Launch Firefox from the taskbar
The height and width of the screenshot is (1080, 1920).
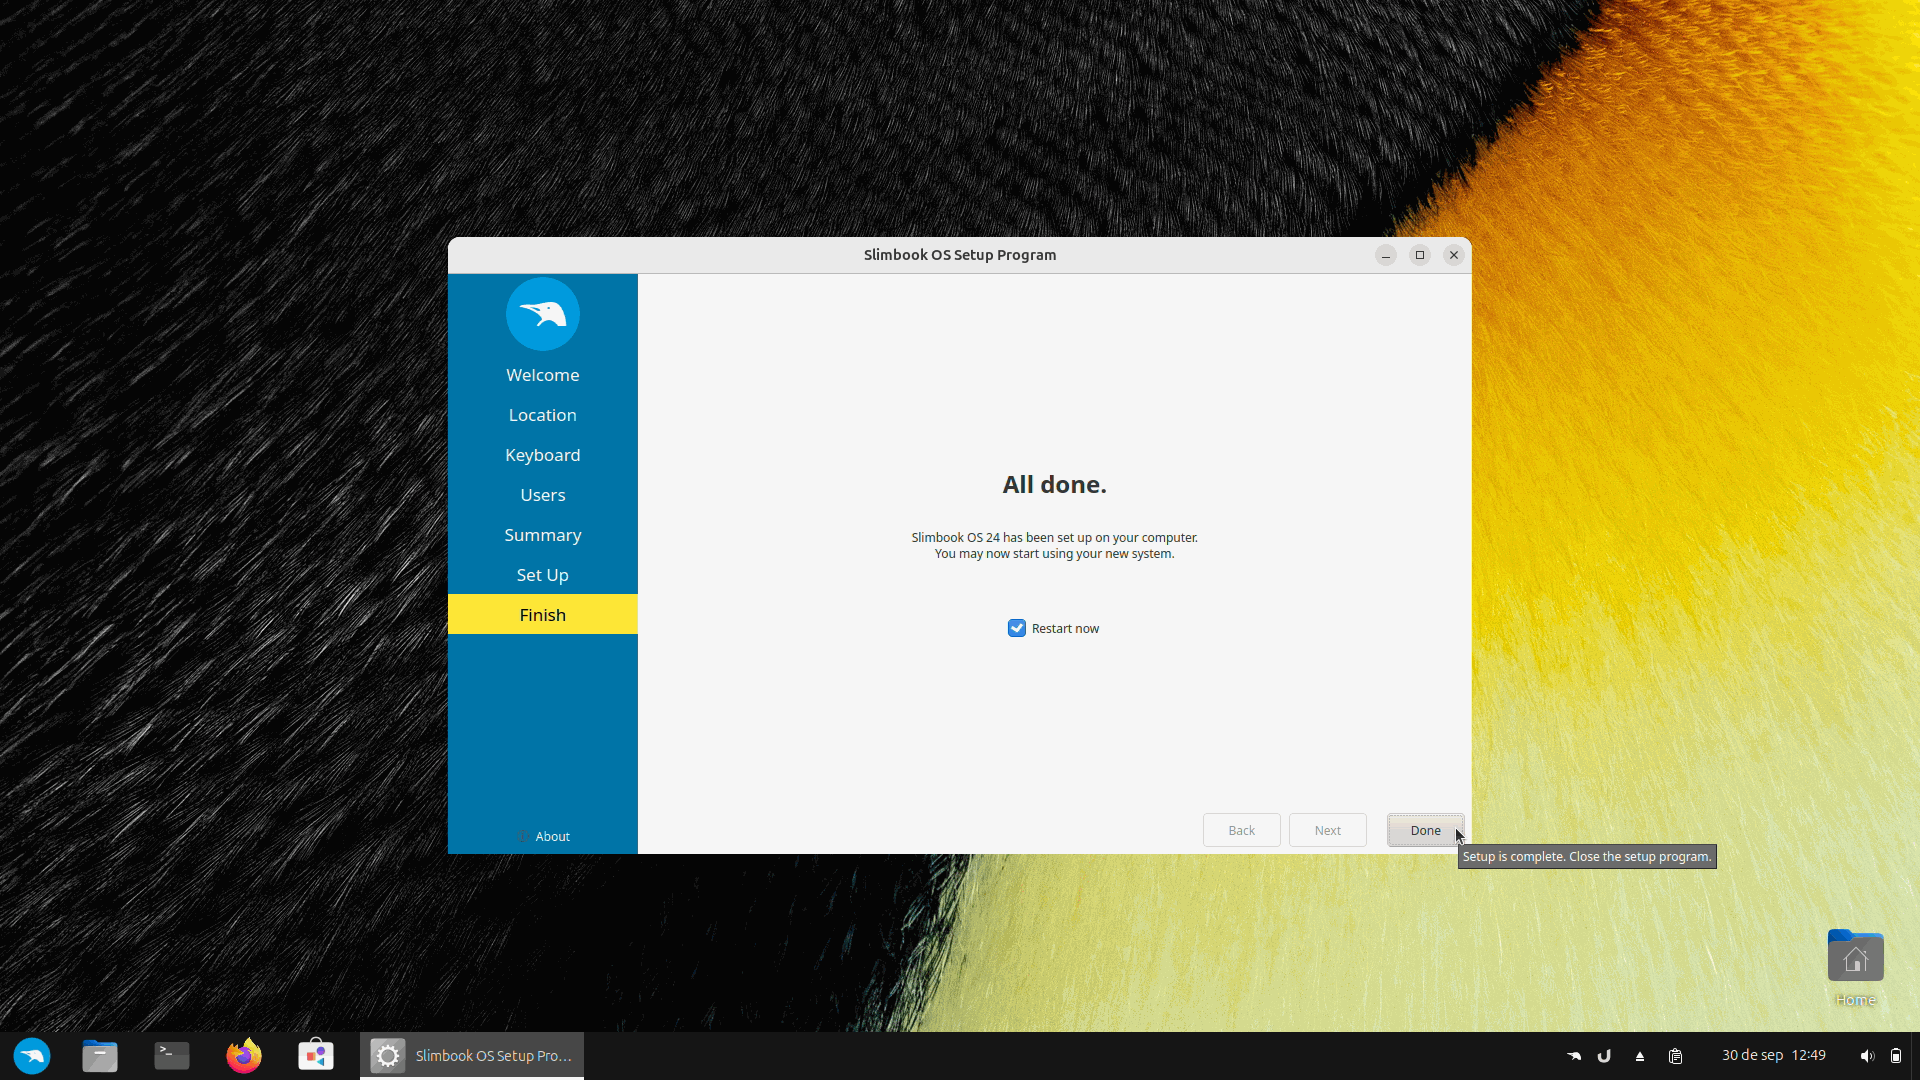point(244,1056)
